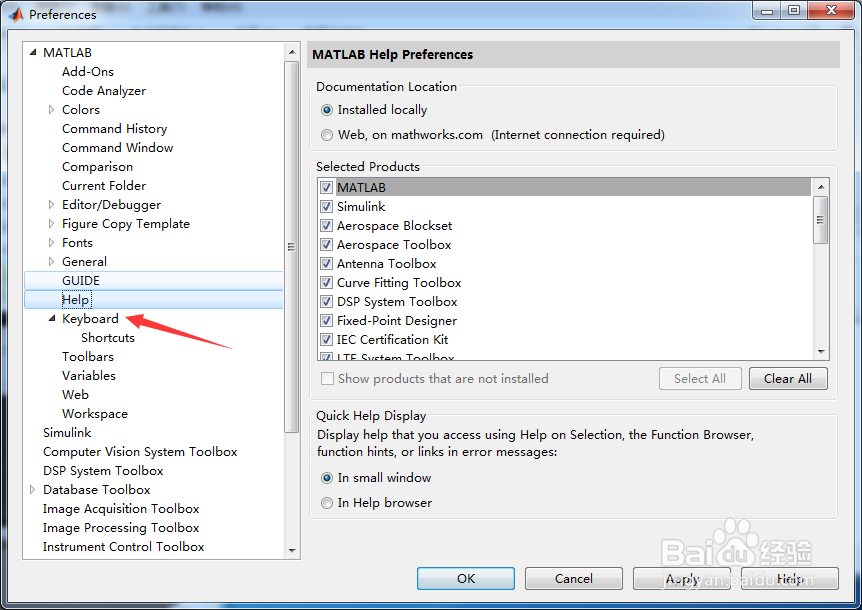Select Workspace preferences

click(95, 414)
